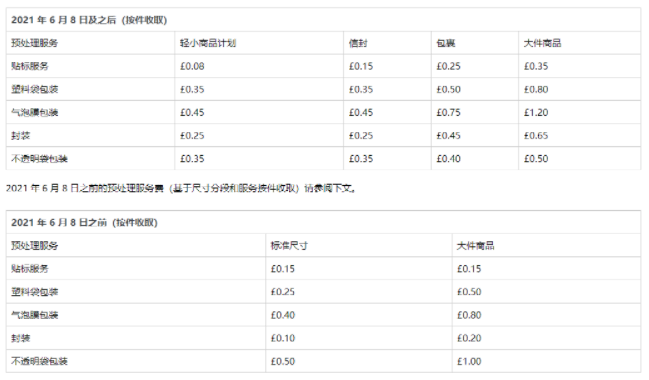Click the £0.80 large item bubble wrap price in second table
The height and width of the screenshot is (380, 649).
[x=469, y=315]
